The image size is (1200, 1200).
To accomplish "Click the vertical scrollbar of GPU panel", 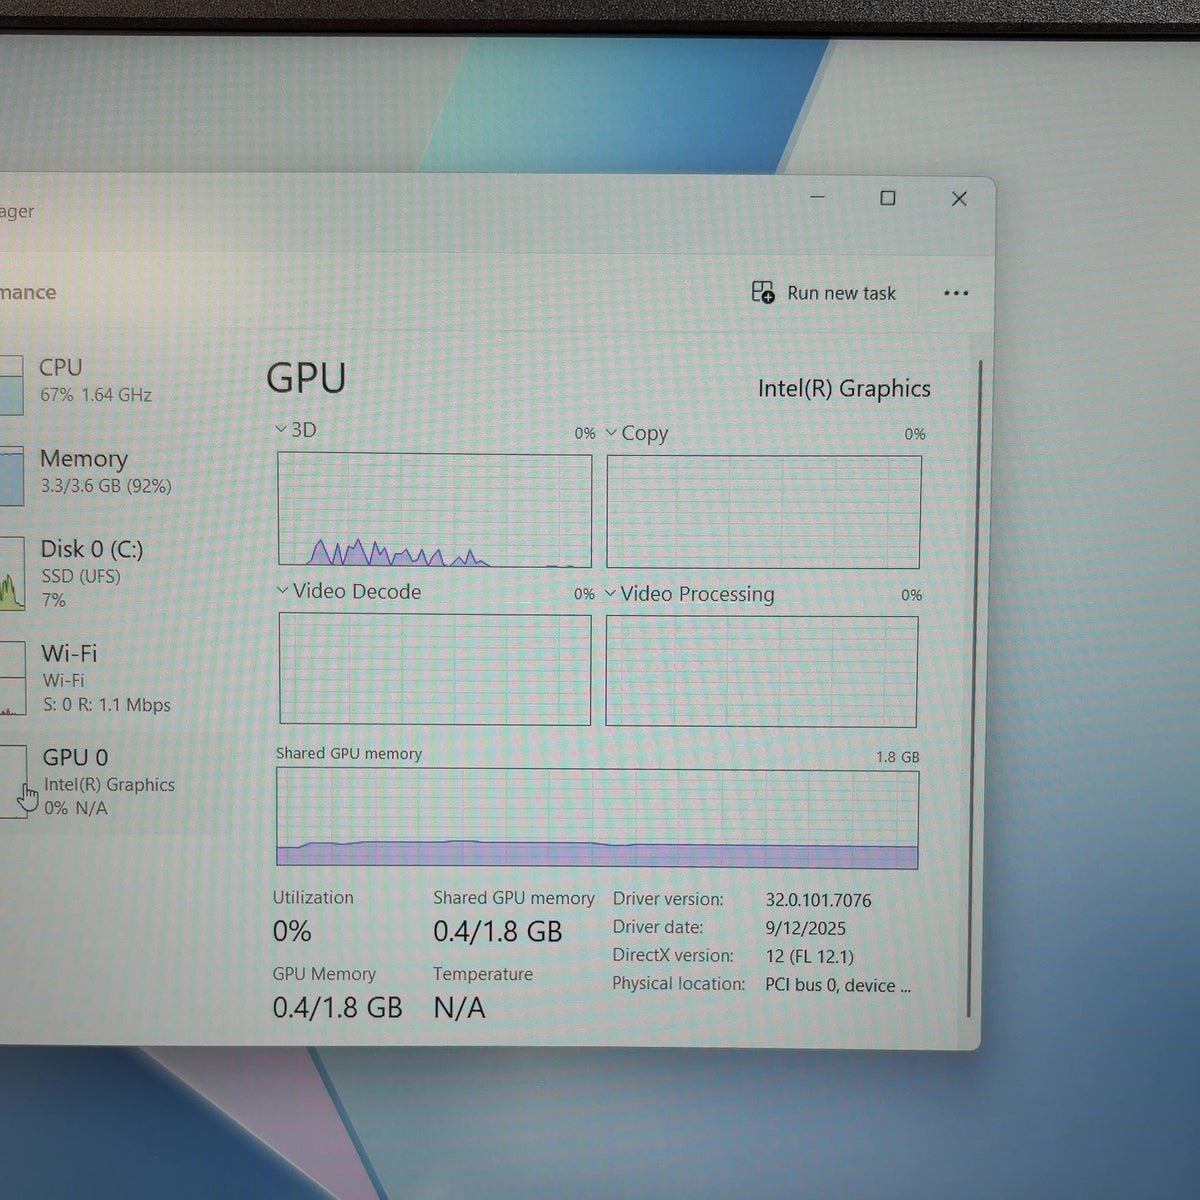I will (x=973, y=690).
